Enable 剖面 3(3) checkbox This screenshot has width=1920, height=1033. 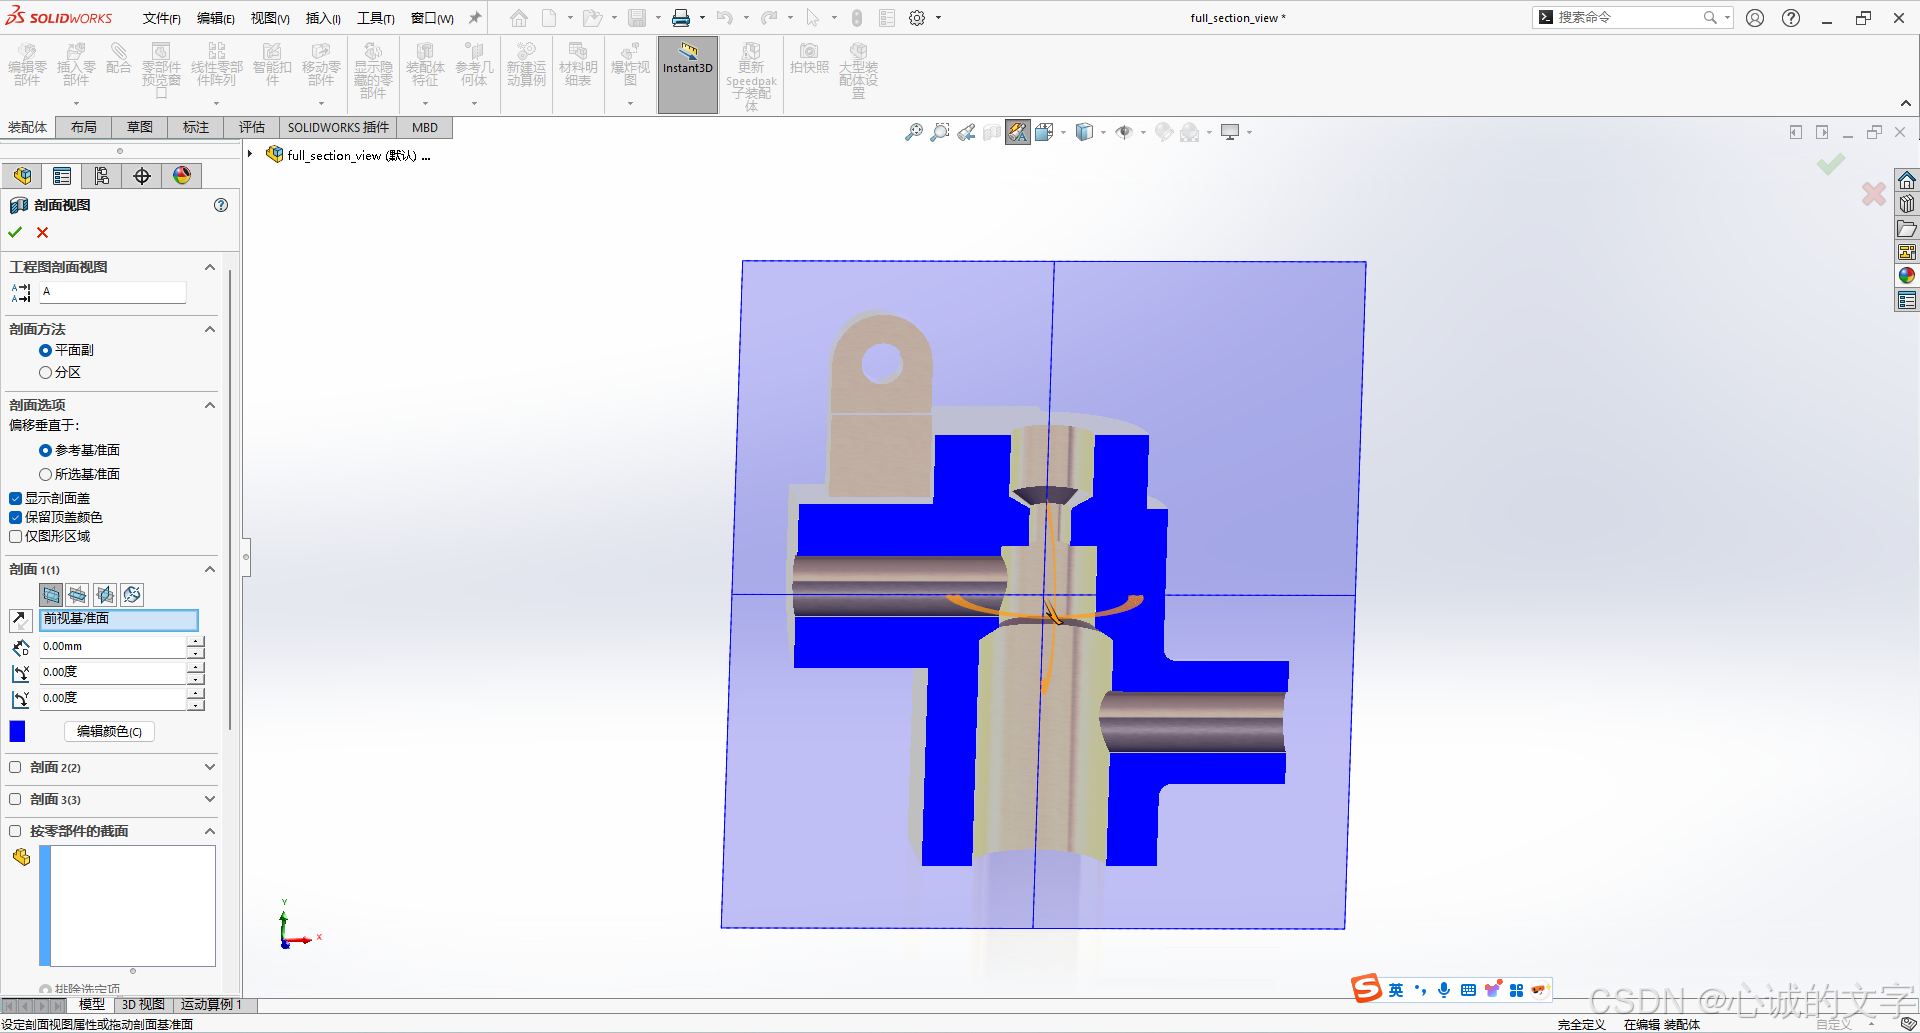pyautogui.click(x=15, y=800)
